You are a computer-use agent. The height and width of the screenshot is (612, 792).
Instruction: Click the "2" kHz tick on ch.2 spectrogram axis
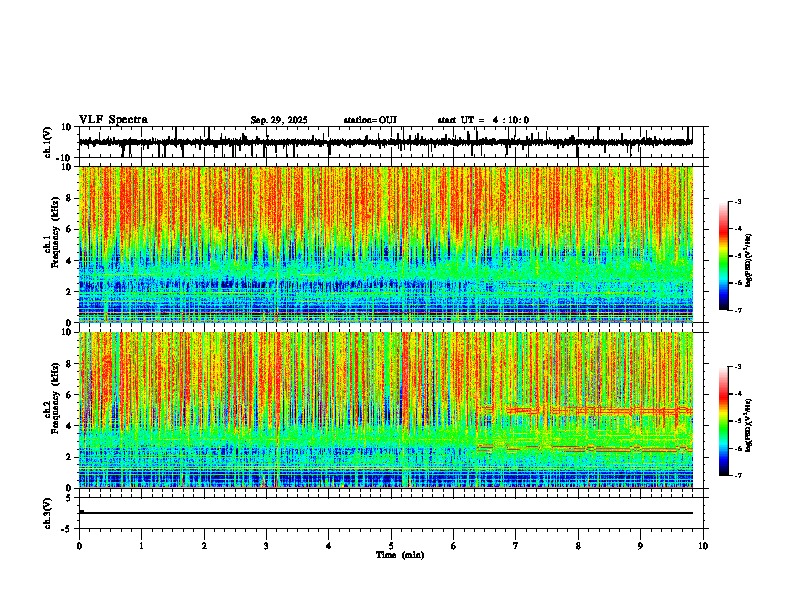coord(69,457)
